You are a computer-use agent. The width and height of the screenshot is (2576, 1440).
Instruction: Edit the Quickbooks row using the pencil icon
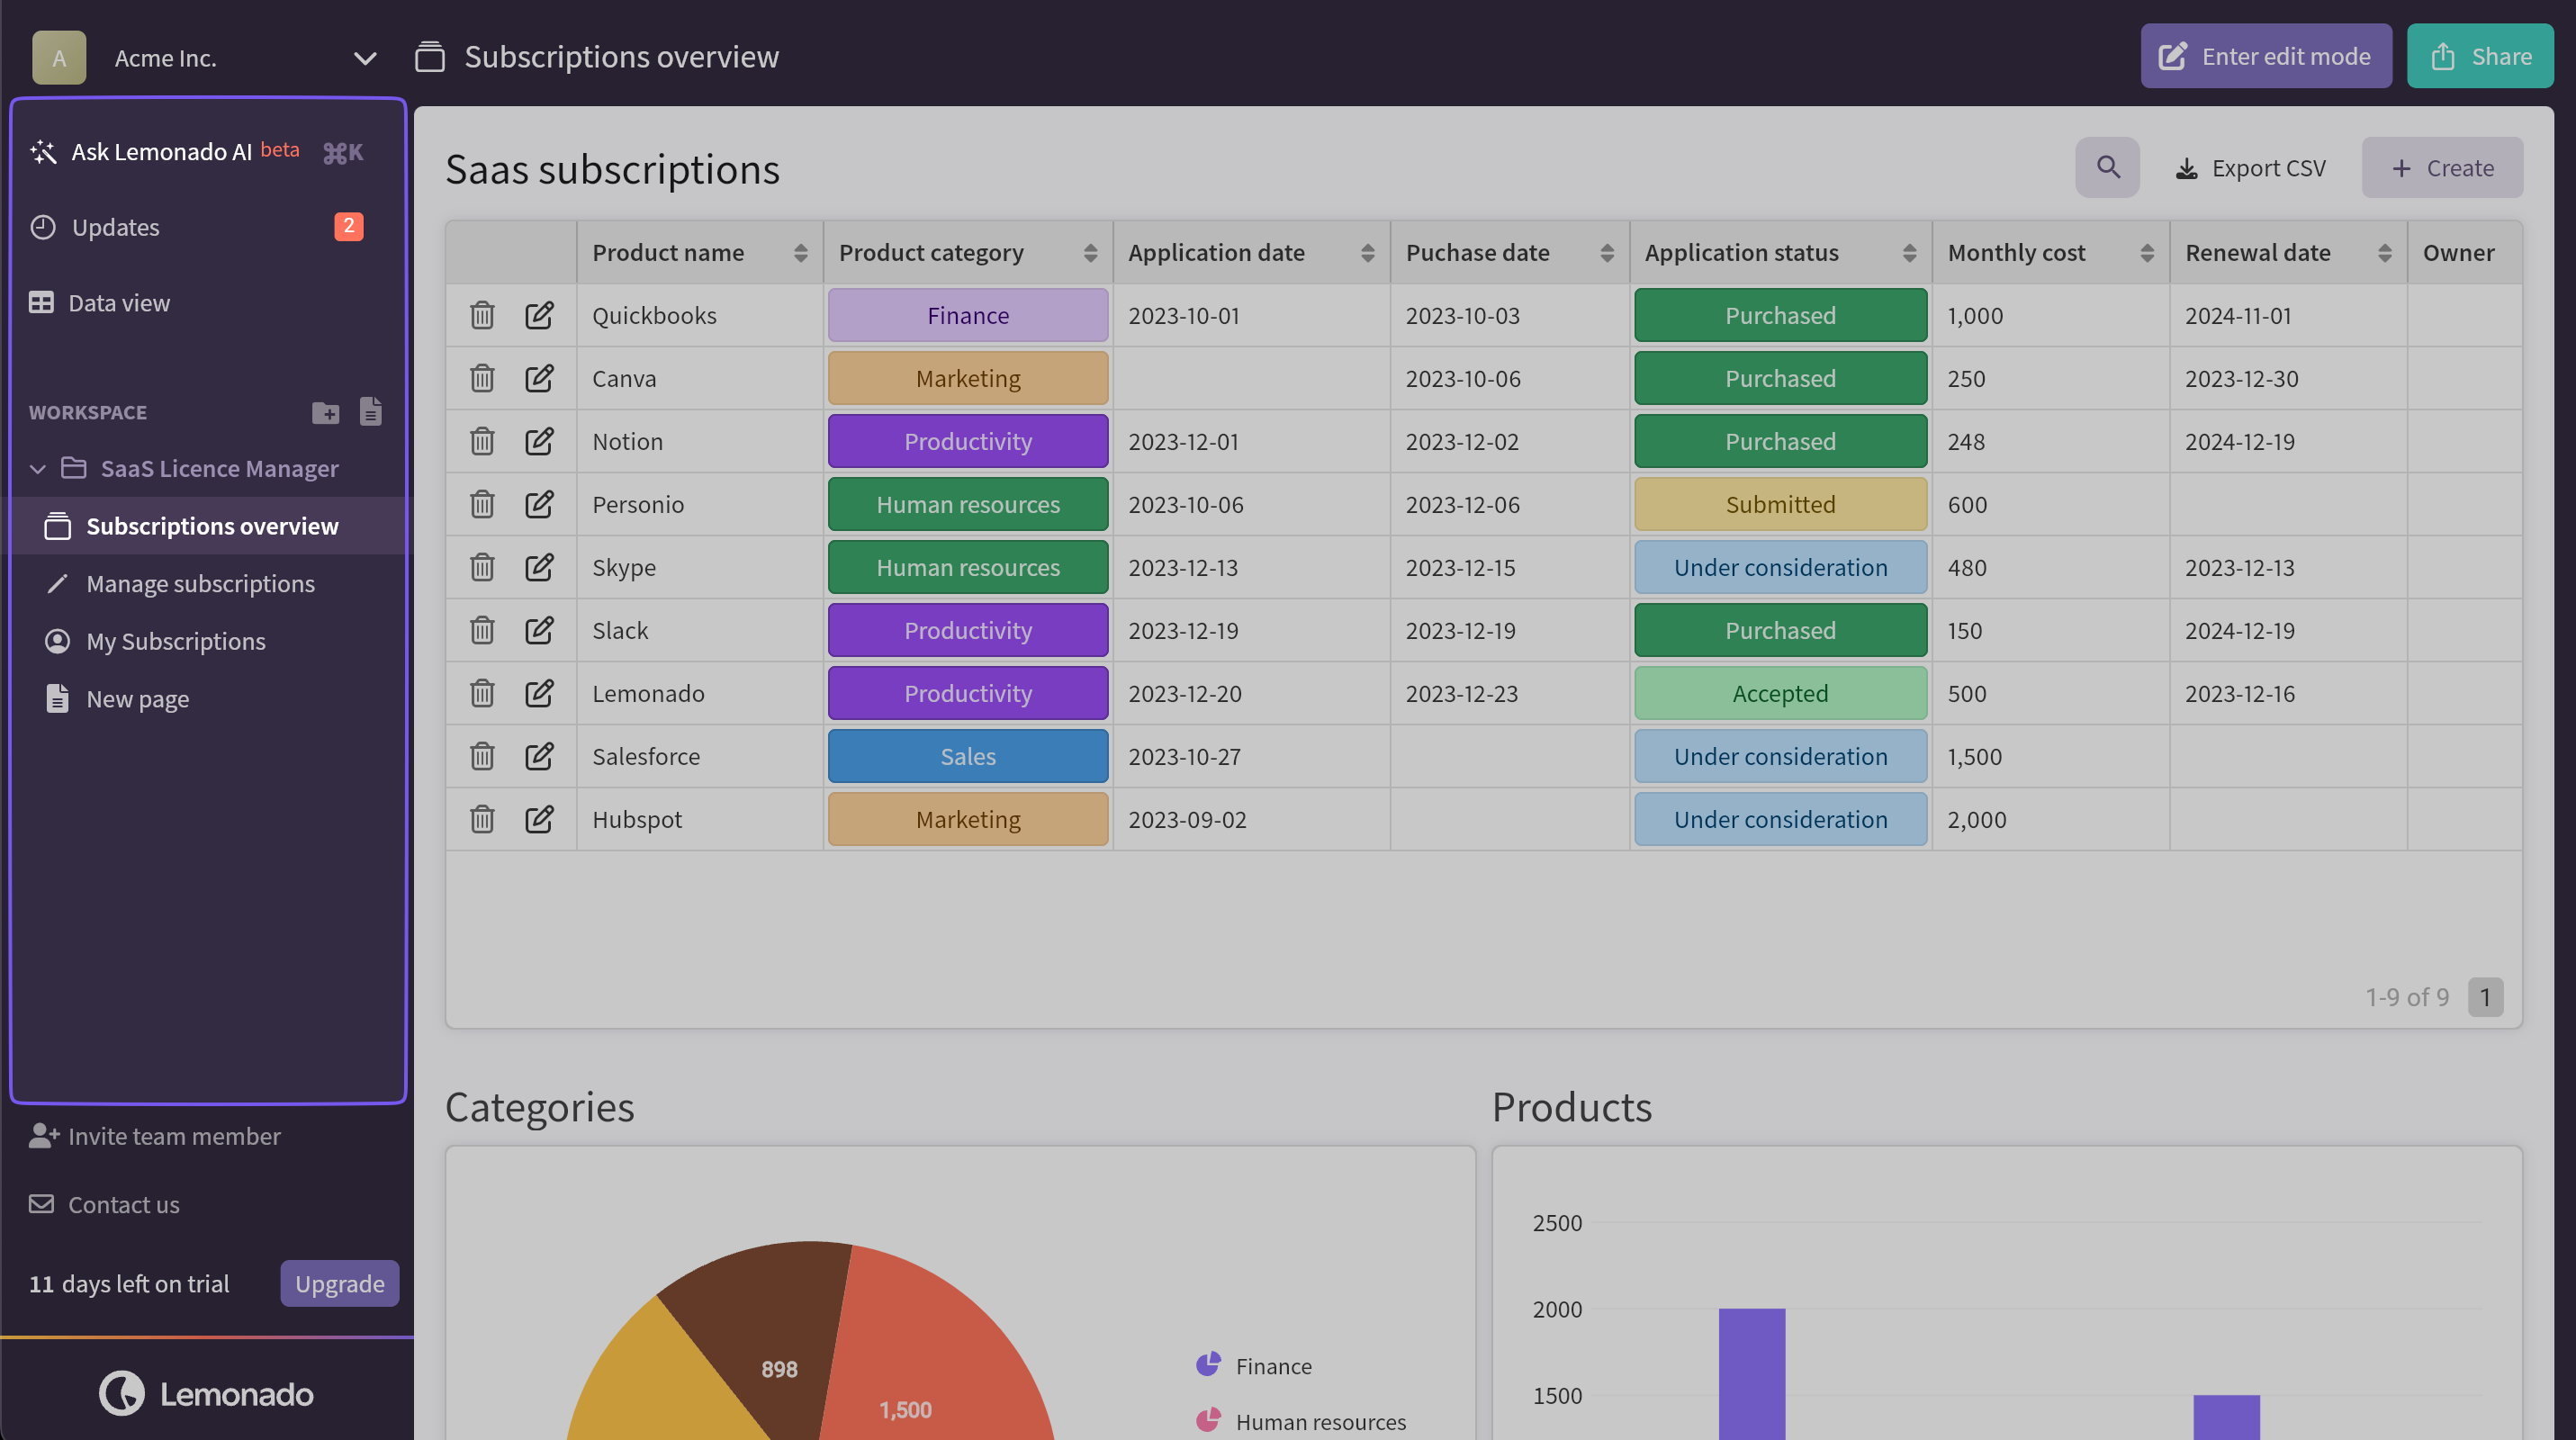click(x=539, y=315)
